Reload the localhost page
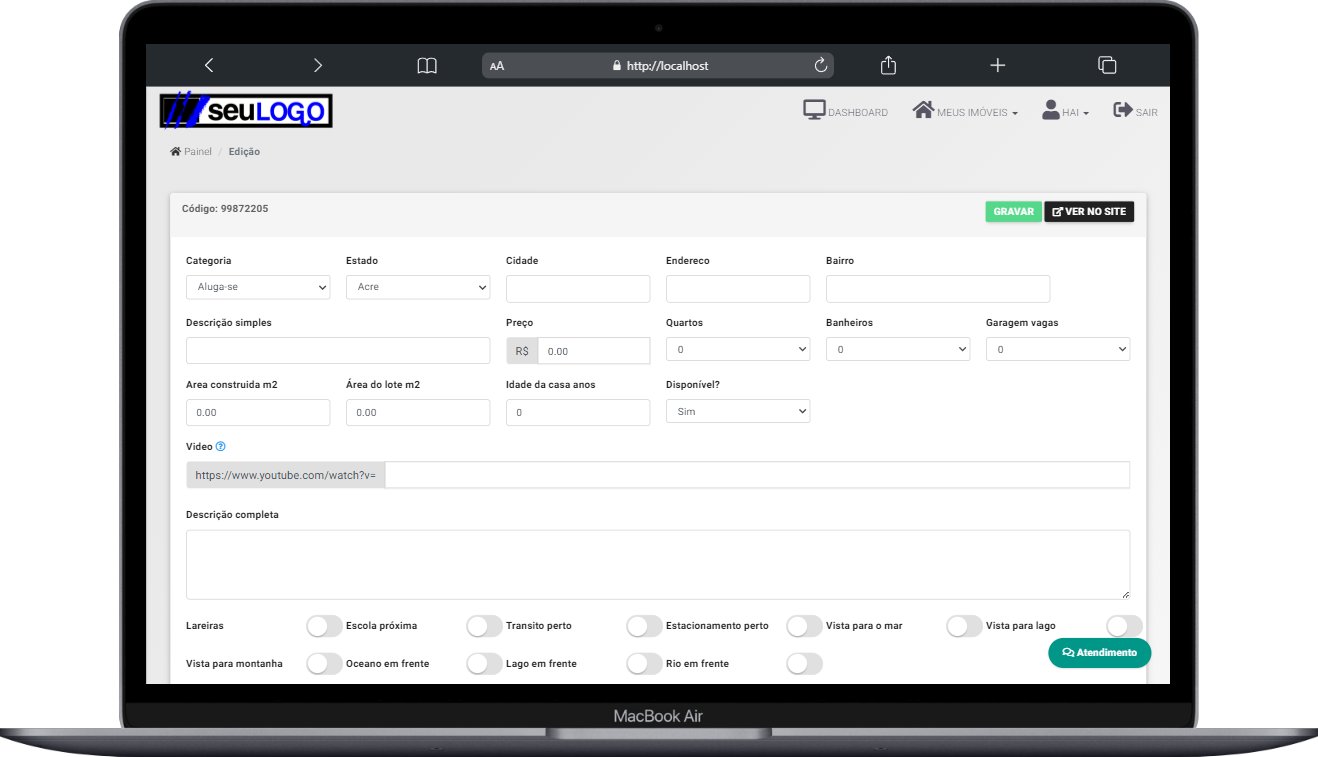This screenshot has width=1318, height=757. (821, 65)
